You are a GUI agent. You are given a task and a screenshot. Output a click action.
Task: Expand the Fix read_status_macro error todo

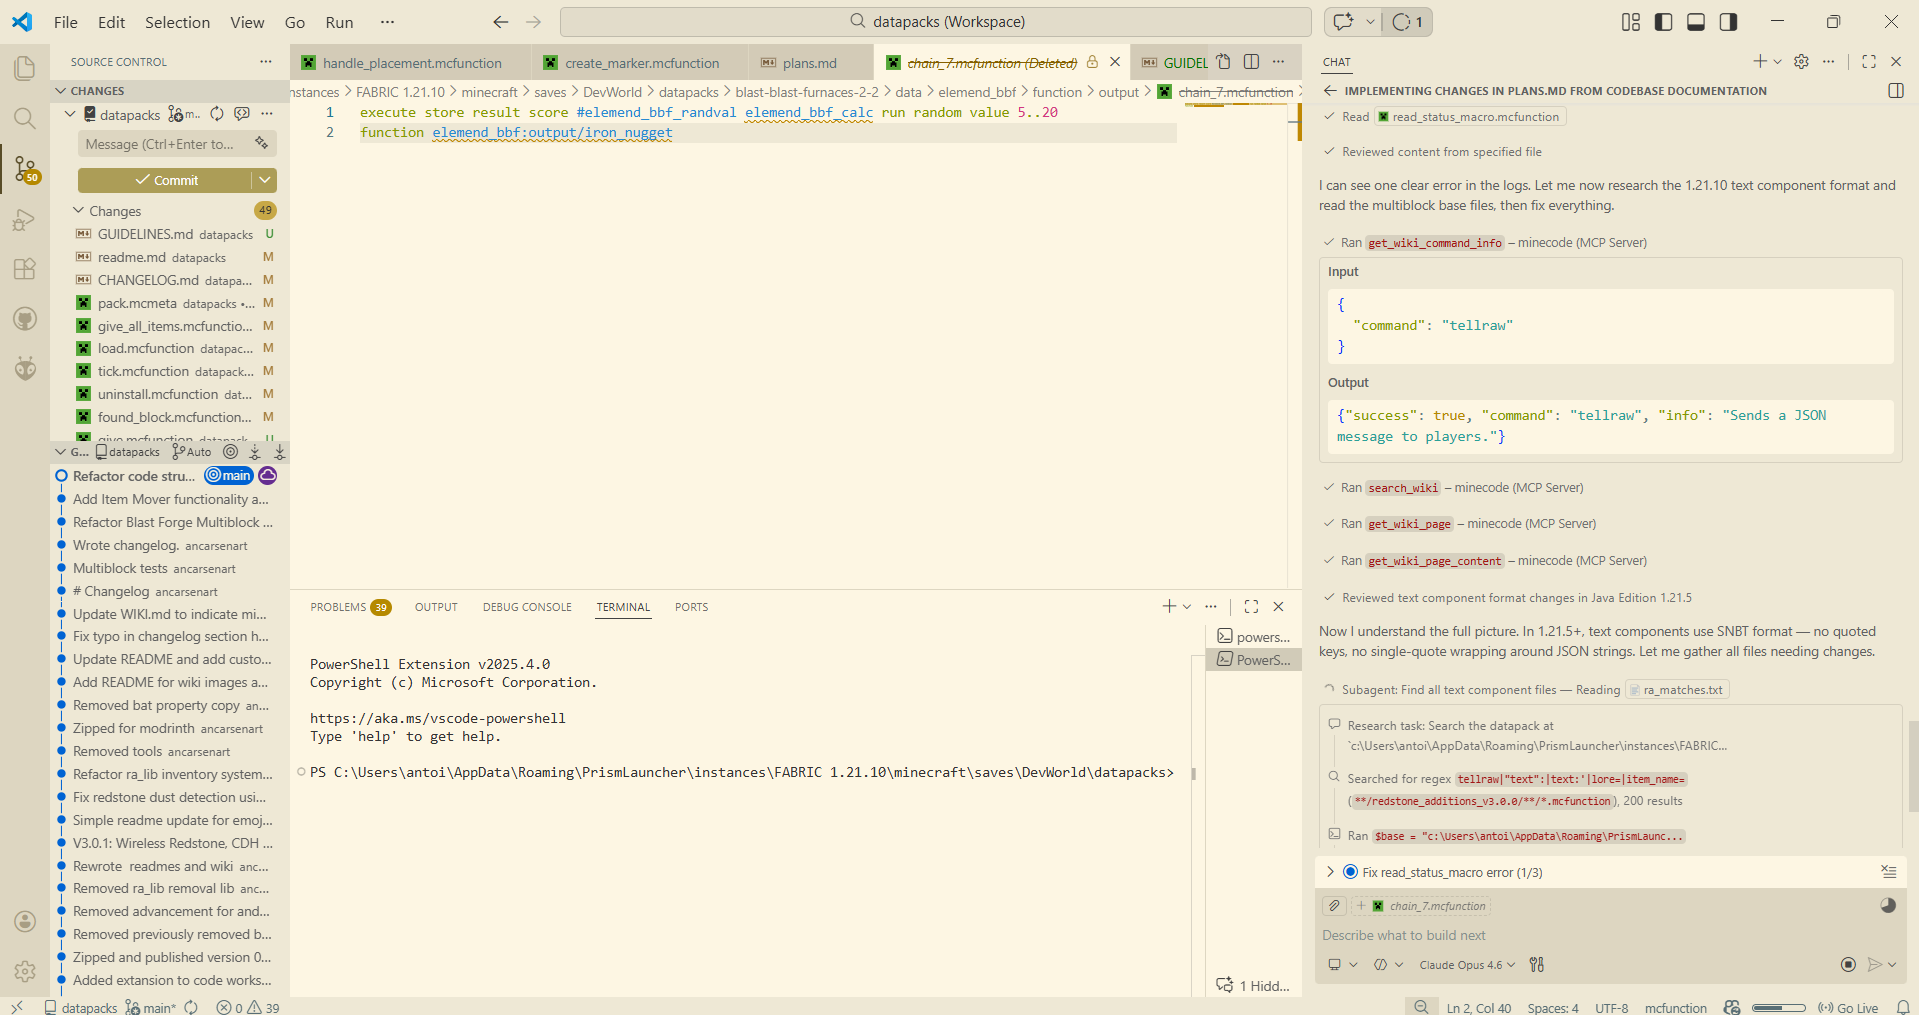[x=1330, y=872]
